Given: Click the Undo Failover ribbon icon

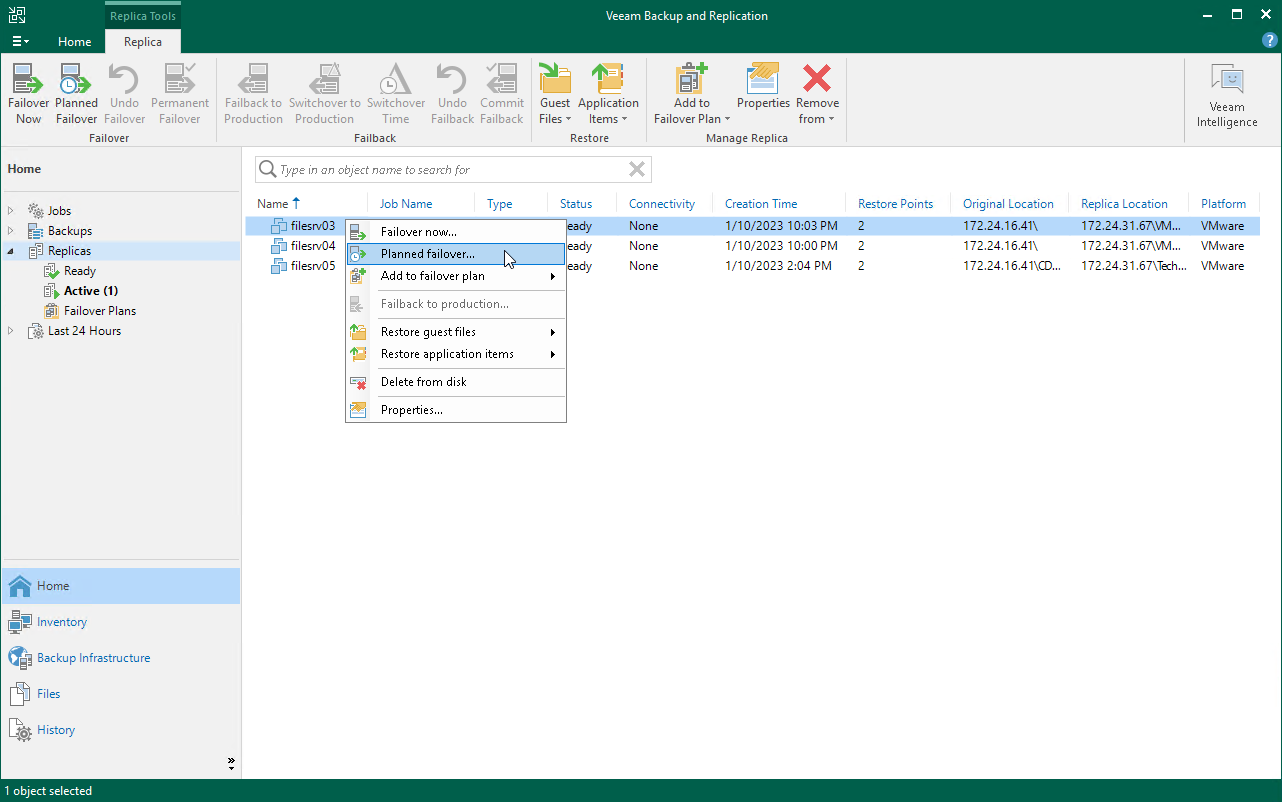Looking at the screenshot, I should tap(124, 94).
